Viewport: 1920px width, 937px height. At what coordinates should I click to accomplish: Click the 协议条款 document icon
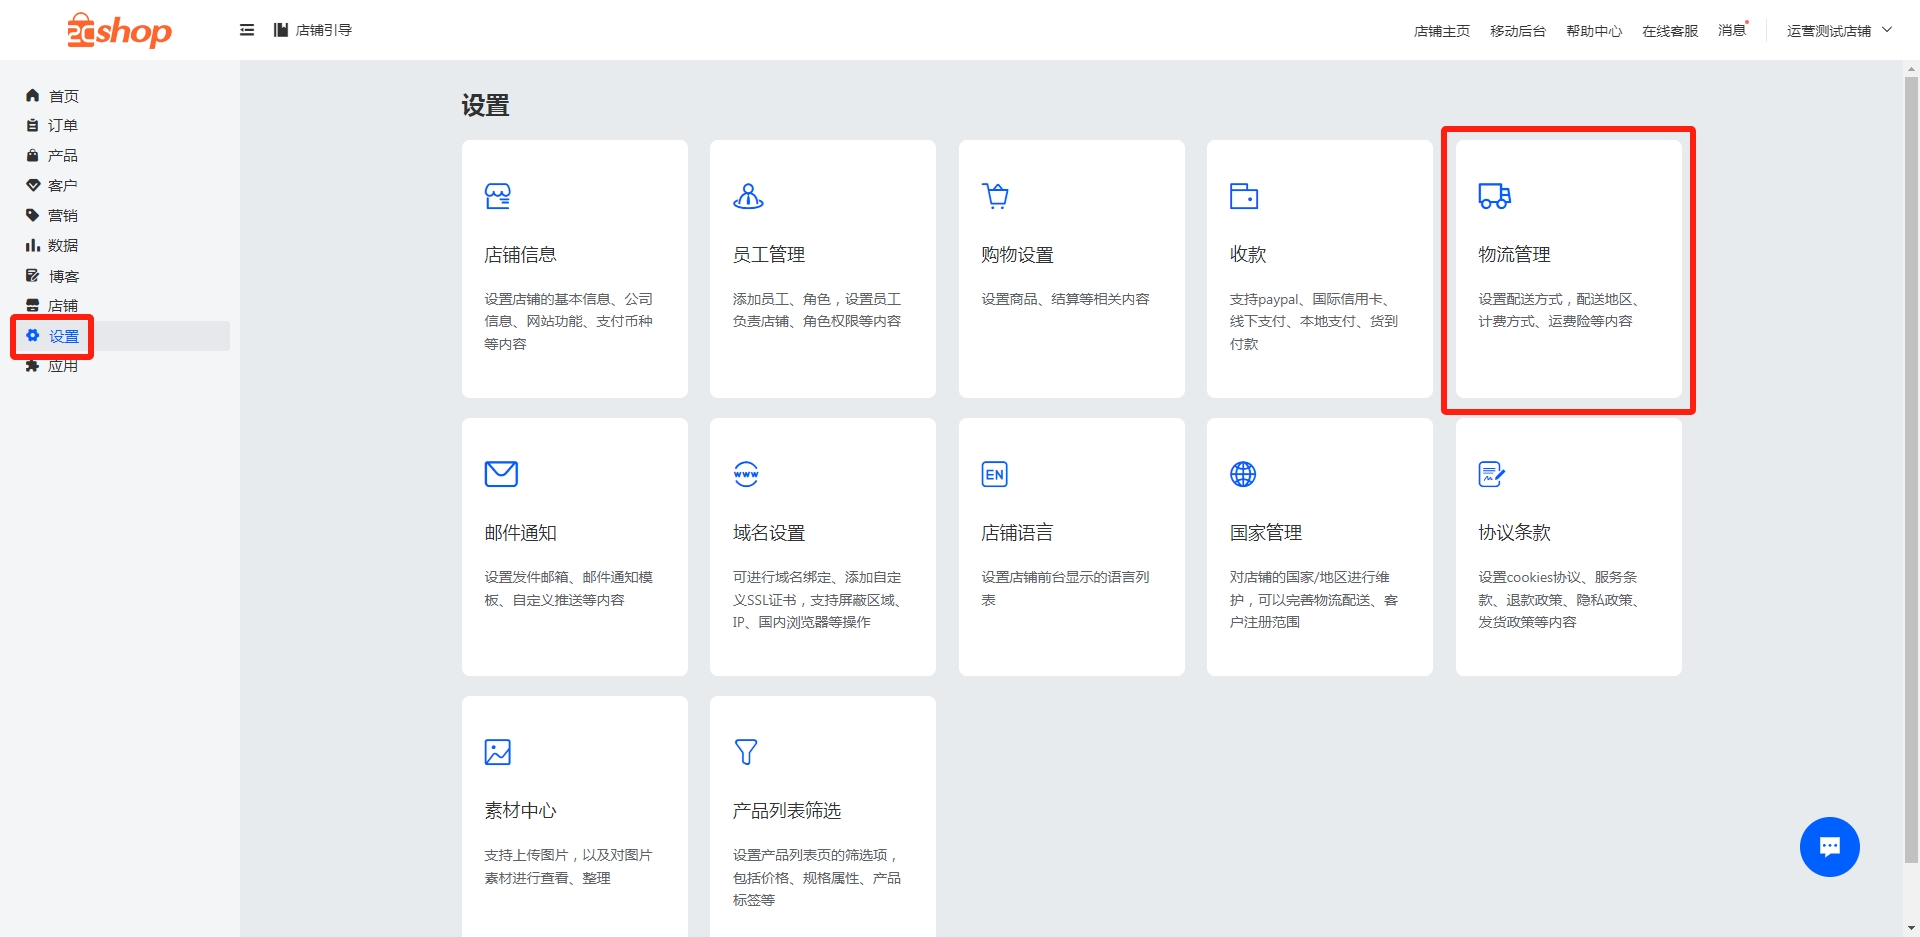(1492, 474)
